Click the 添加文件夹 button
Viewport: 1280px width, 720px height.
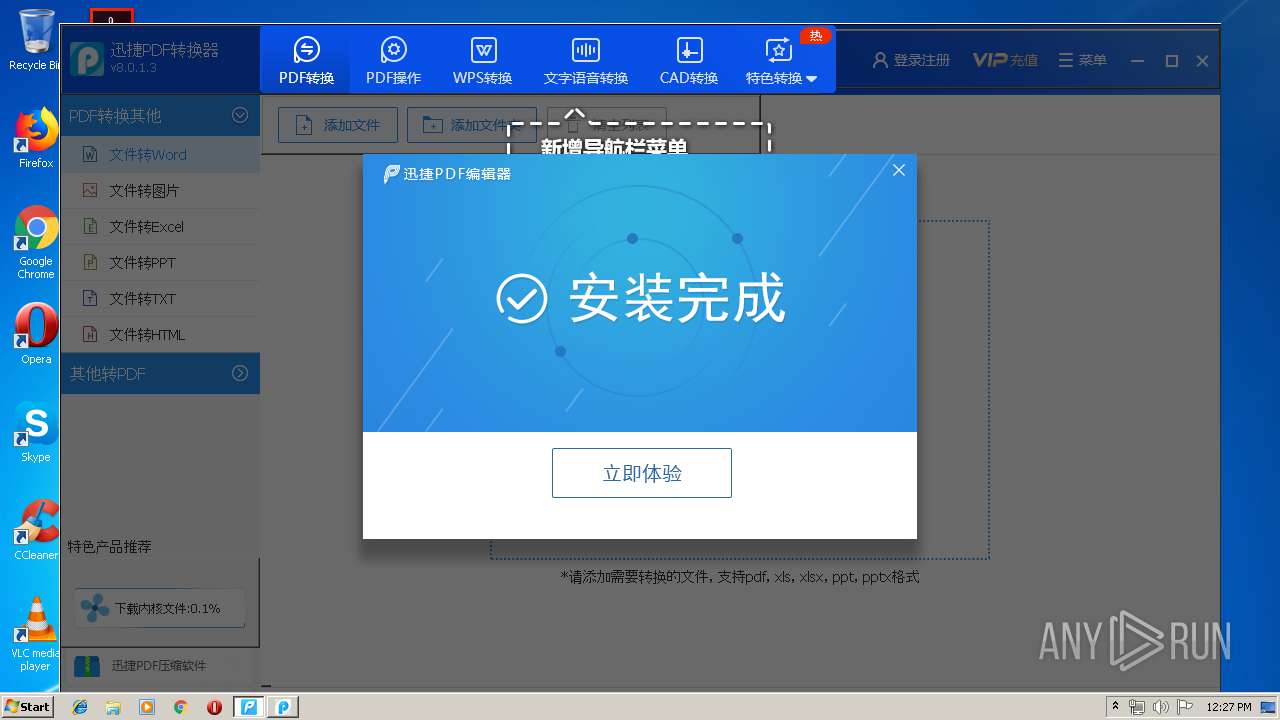[x=471, y=125]
